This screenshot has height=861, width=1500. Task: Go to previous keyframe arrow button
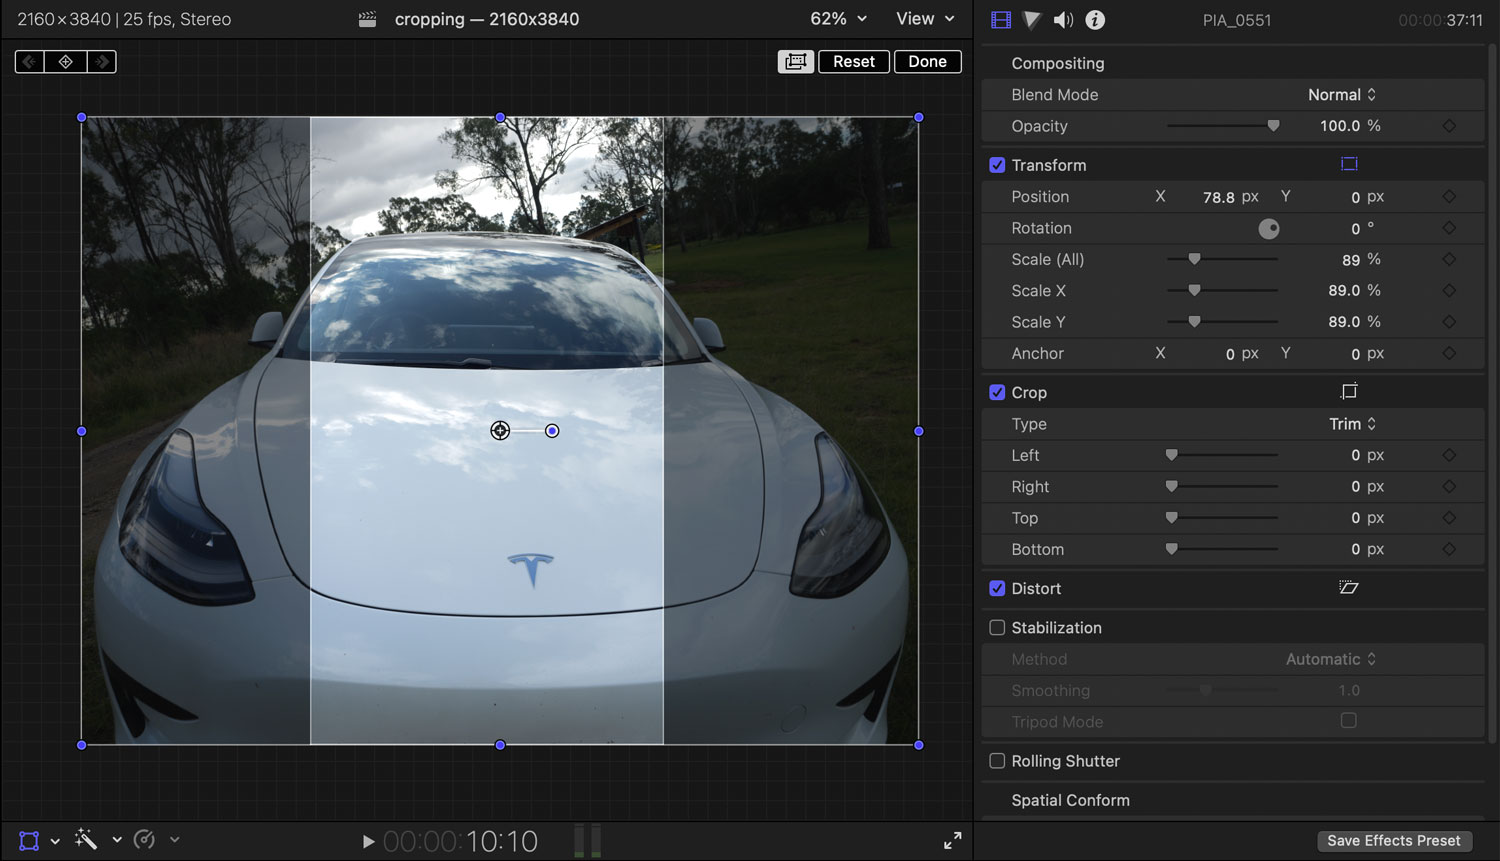tap(30, 62)
